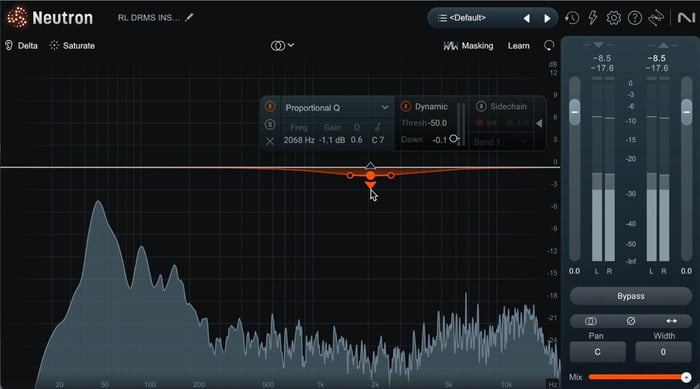Click the 2068 Hz frequency value
The image size is (700, 389).
(x=299, y=140)
